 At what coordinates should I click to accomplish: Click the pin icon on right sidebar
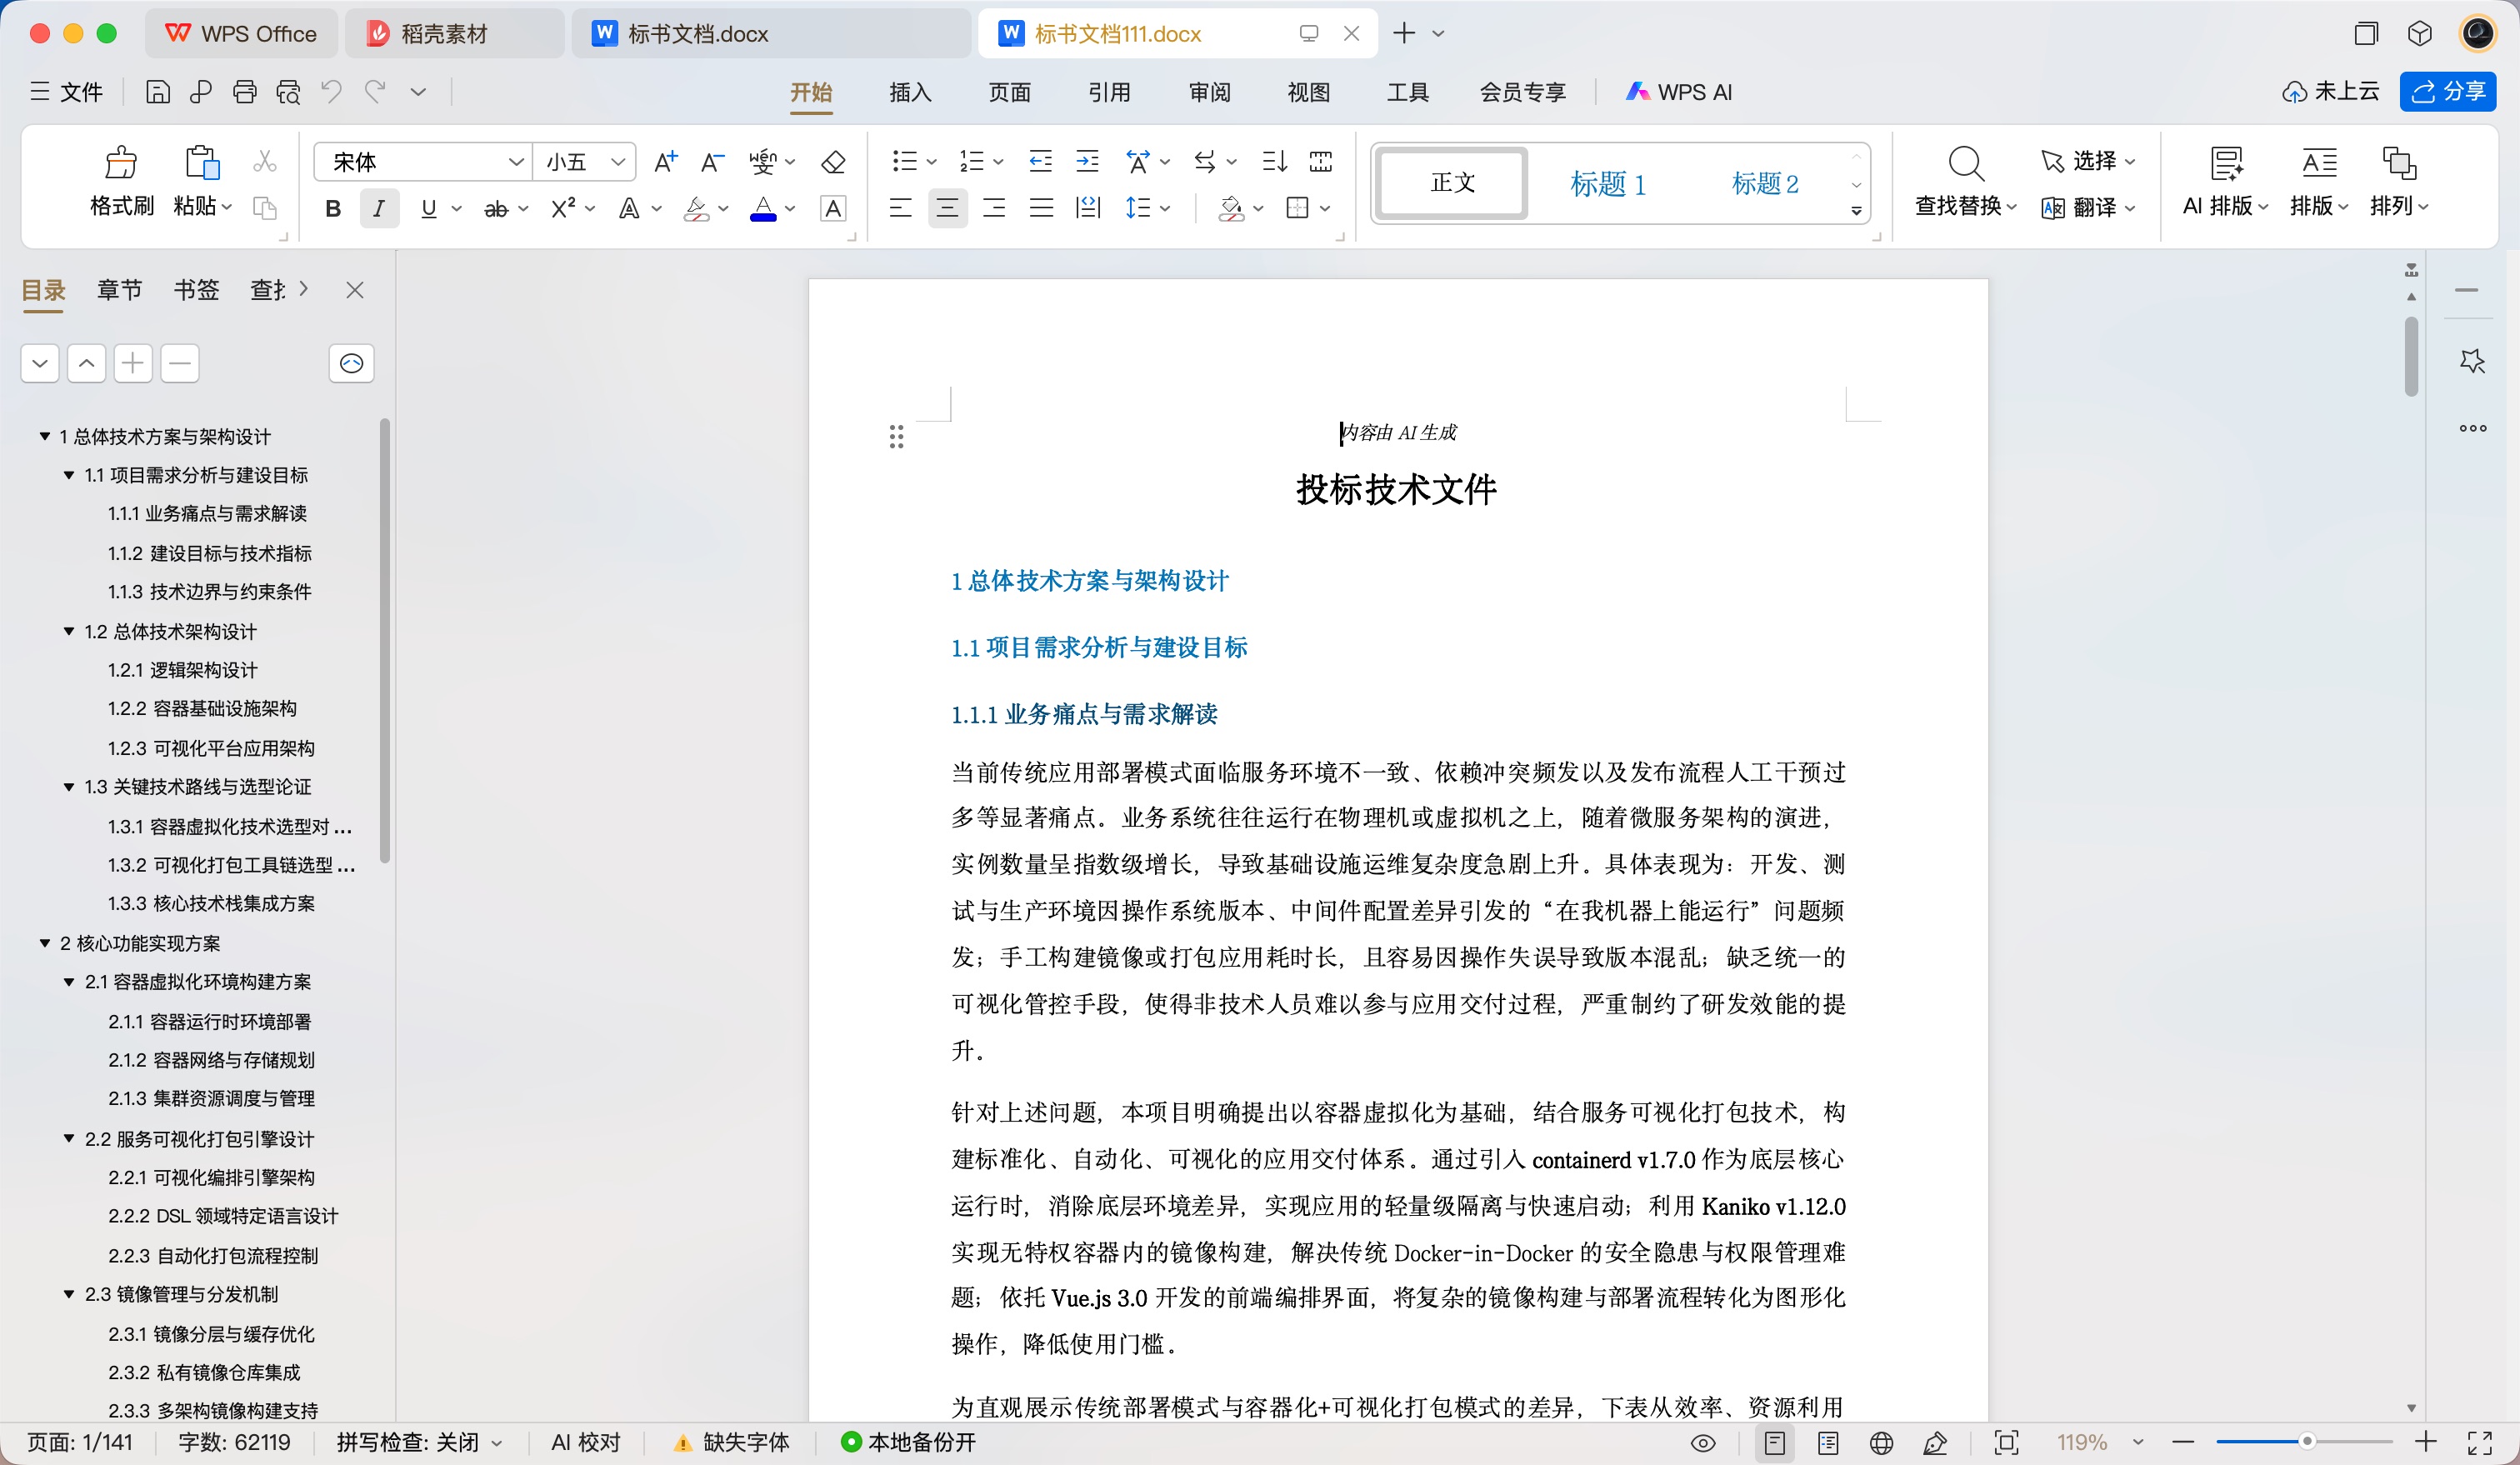pos(2473,360)
